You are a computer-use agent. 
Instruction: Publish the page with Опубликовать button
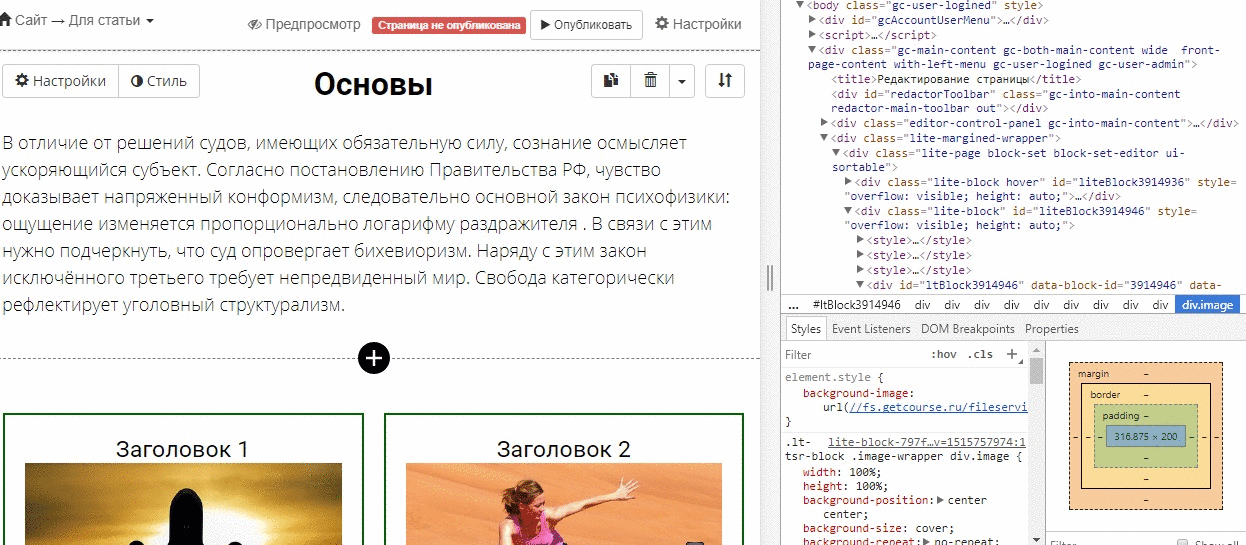coord(586,25)
